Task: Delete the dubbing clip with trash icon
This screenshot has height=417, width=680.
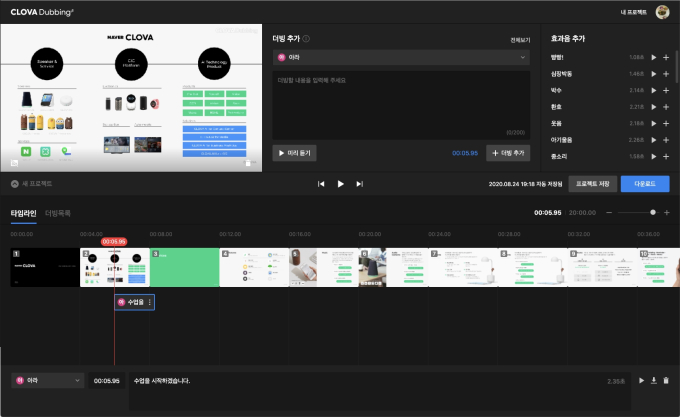Action: (x=666, y=380)
